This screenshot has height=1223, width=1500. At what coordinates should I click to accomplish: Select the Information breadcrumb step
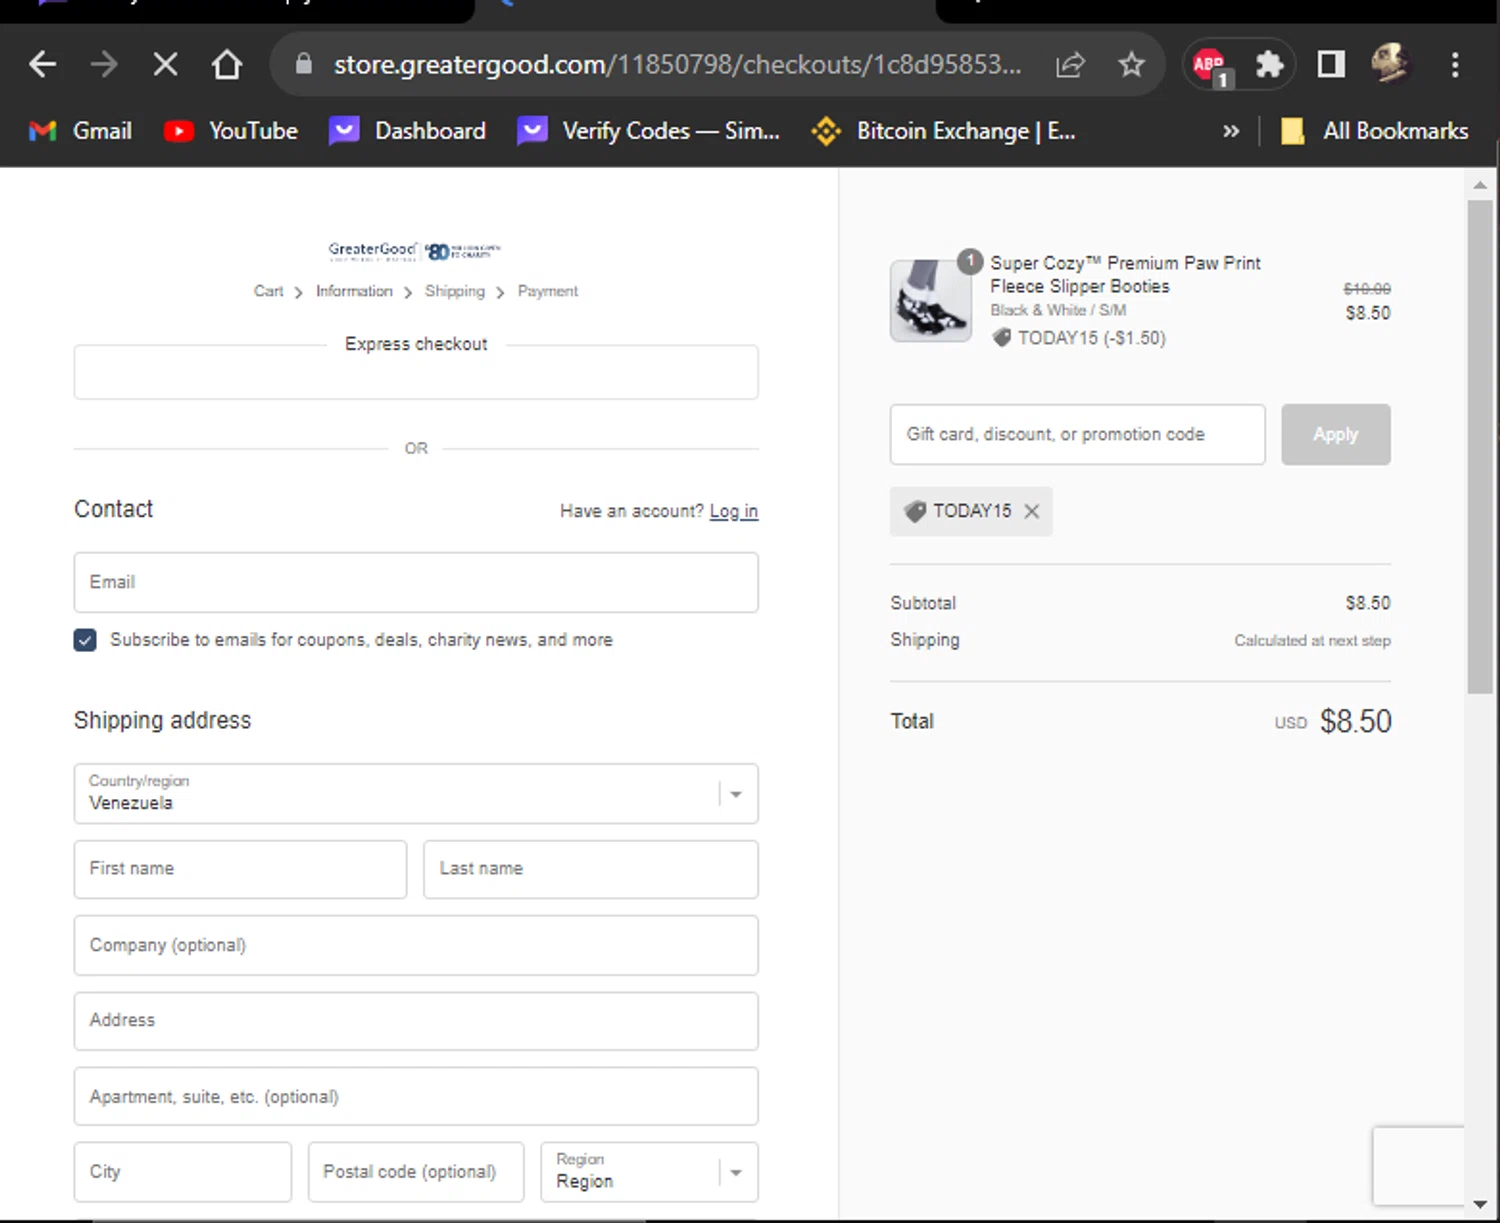coord(354,291)
